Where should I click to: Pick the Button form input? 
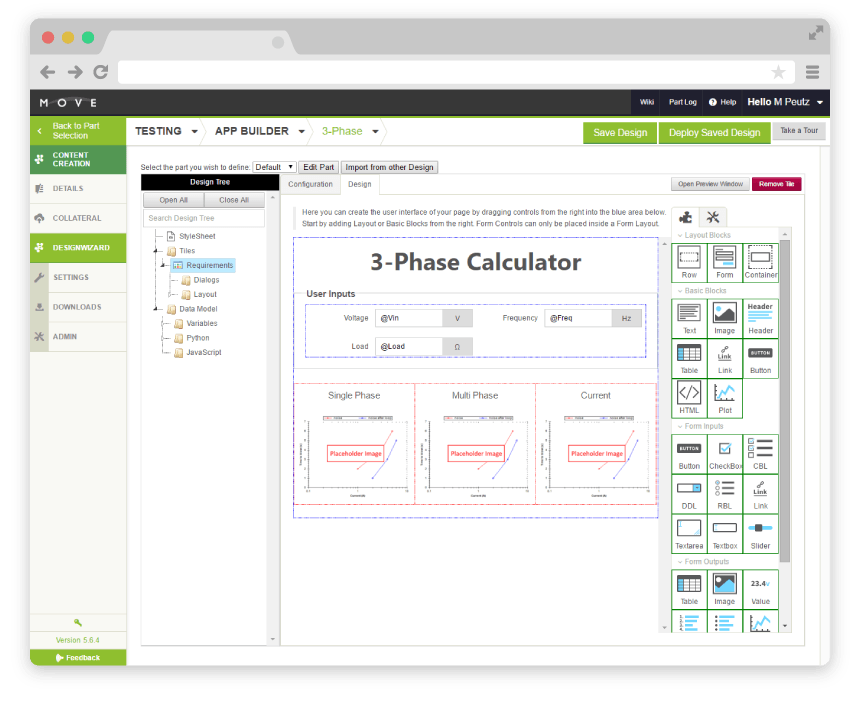tap(689, 454)
